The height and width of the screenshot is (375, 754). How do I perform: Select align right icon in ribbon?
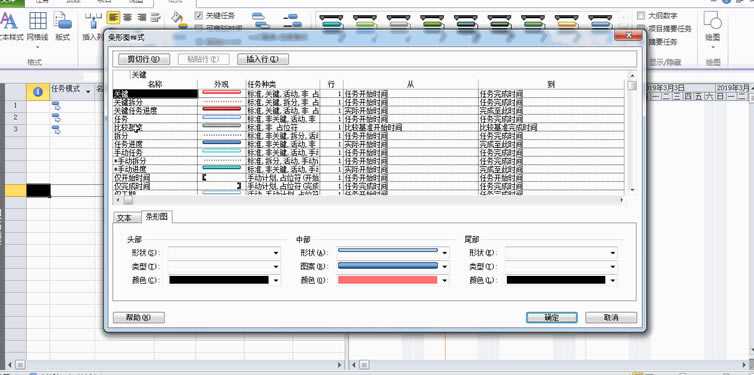(x=141, y=18)
